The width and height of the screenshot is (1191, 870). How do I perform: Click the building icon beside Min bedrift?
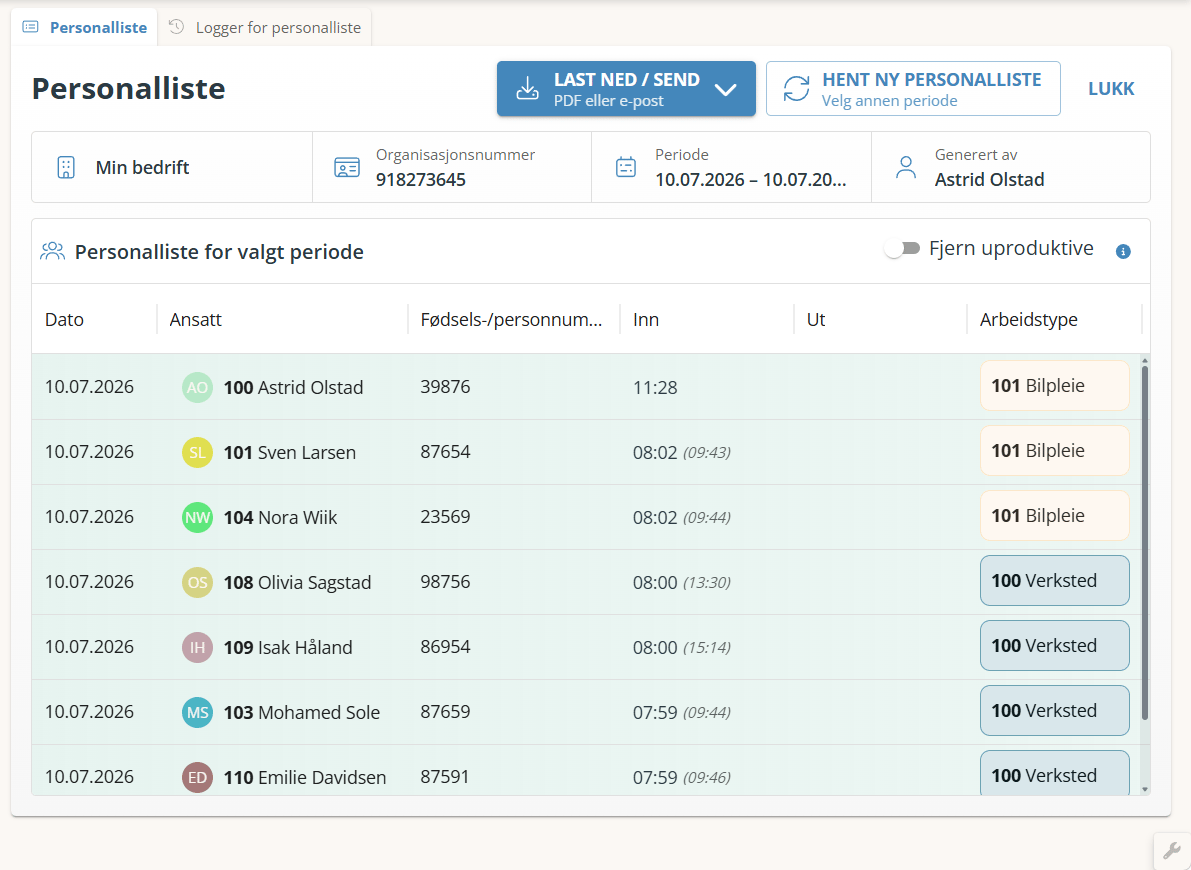(x=66, y=167)
